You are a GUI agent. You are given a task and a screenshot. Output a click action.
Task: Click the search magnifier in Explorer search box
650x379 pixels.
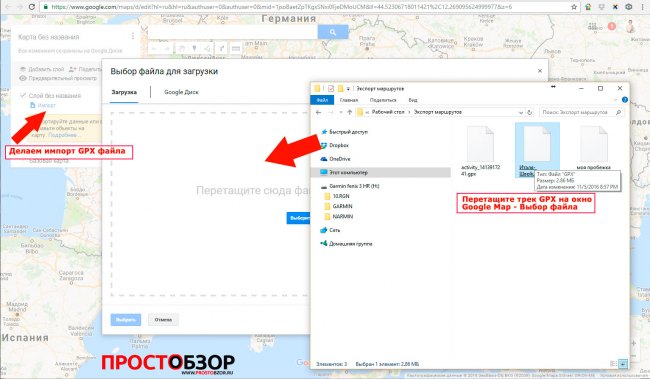coord(618,112)
